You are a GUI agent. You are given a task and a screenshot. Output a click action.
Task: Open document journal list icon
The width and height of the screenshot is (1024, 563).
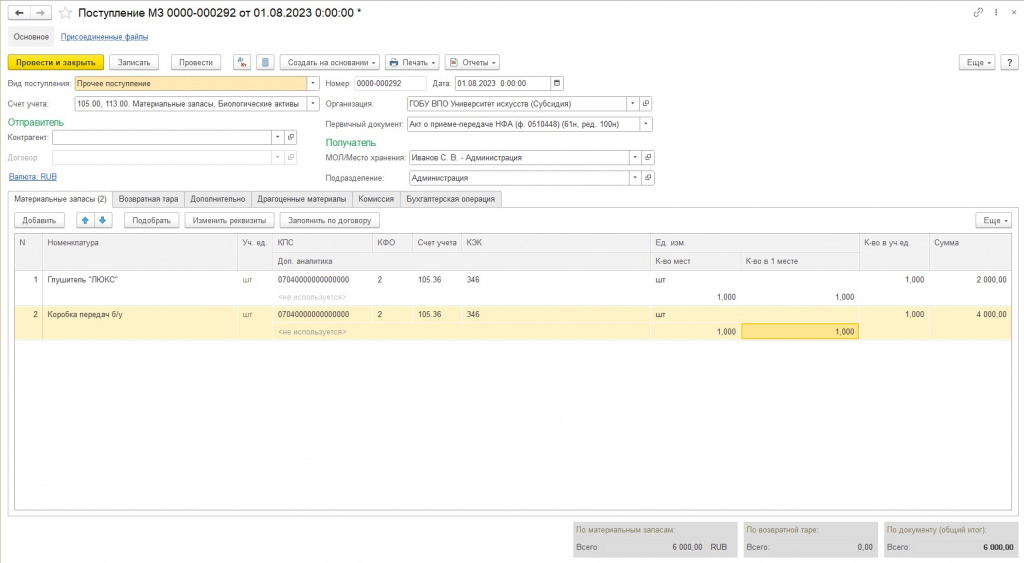(265, 63)
